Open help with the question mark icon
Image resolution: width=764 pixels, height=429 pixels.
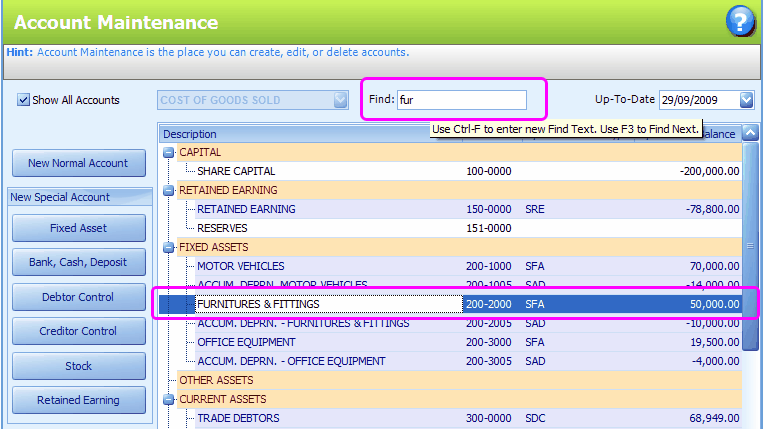[x=740, y=20]
